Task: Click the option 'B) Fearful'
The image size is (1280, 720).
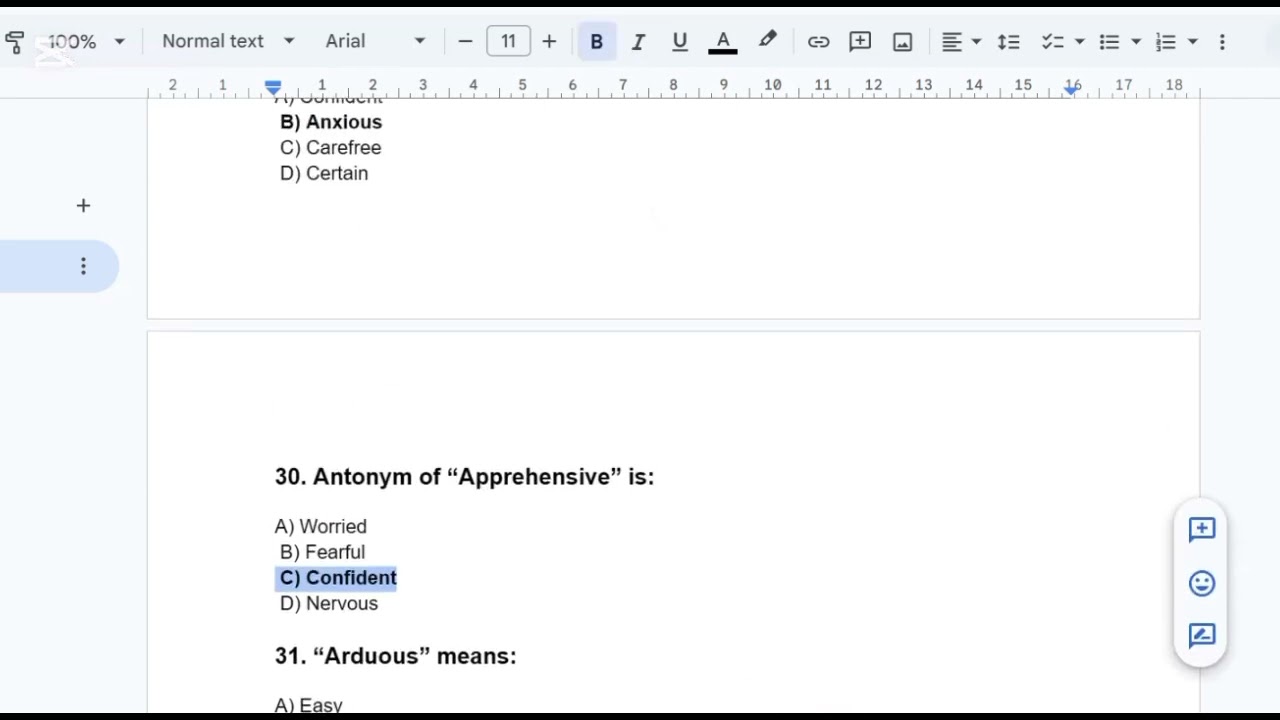Action: [323, 552]
